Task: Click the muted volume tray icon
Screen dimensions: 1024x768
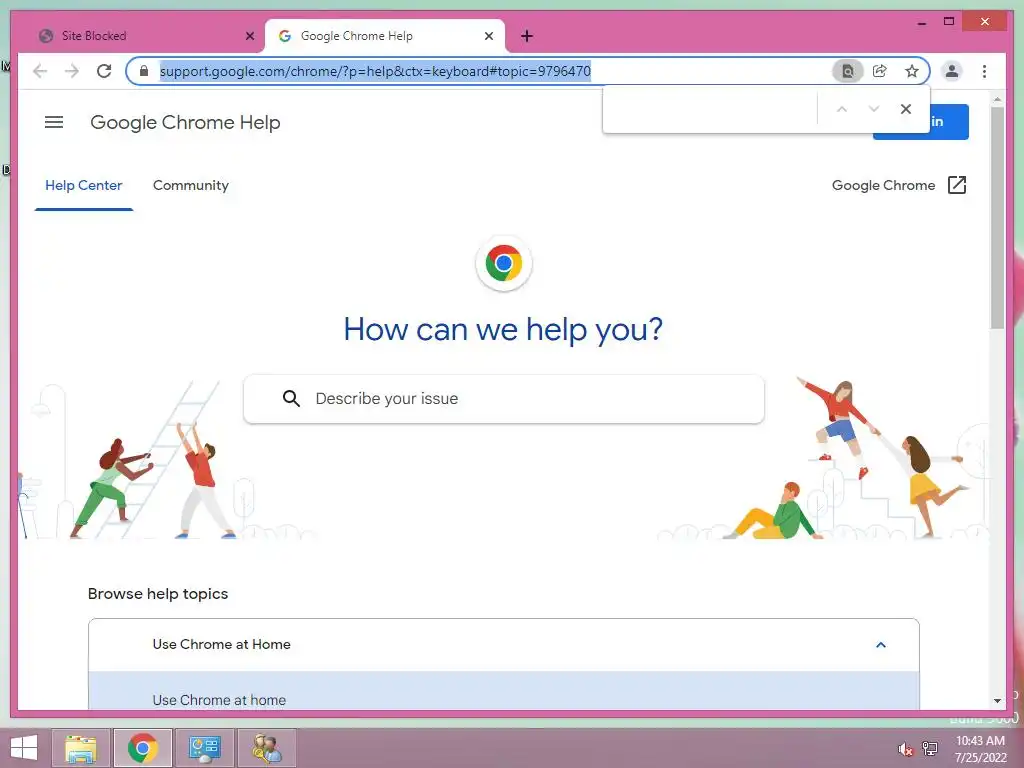Action: click(906, 749)
